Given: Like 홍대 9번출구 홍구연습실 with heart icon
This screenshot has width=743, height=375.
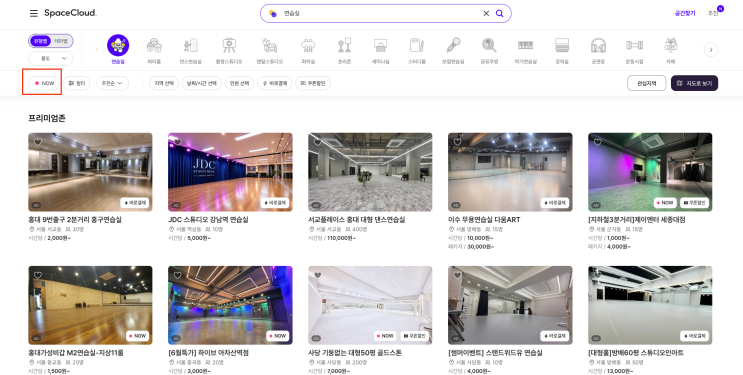Looking at the screenshot, I should [37, 142].
